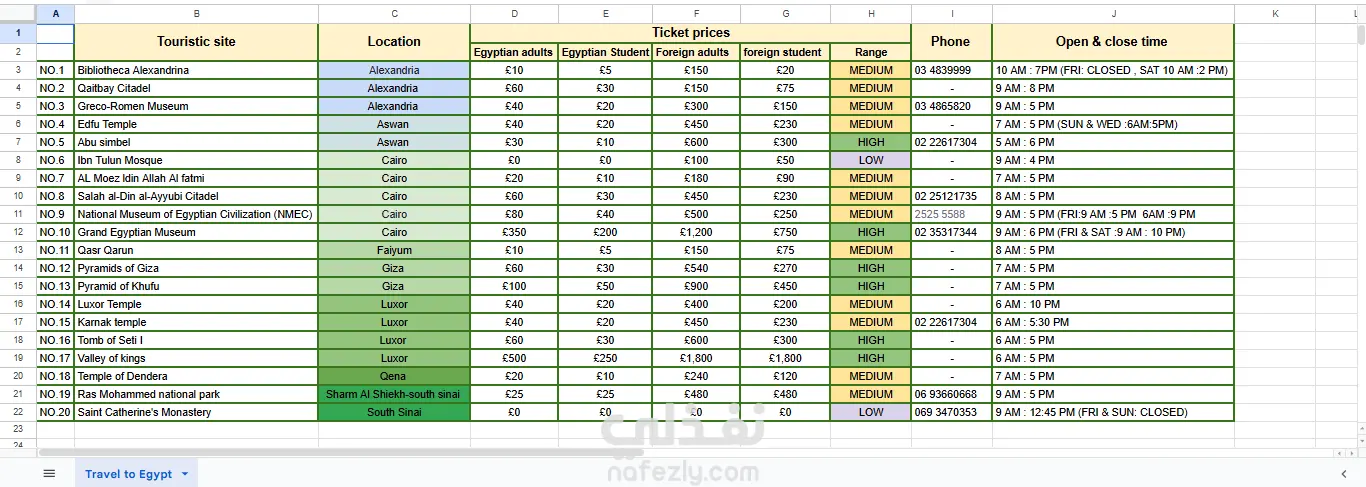The height and width of the screenshot is (487, 1366).
Task: Click the LOW range cell for Ibn Tulun Mosque
Action: coord(870,160)
